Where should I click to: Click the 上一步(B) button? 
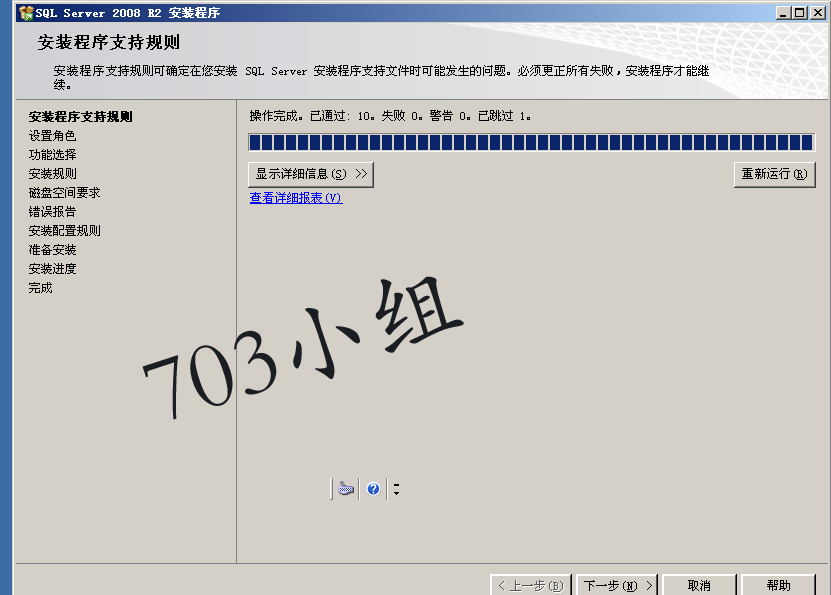[531, 585]
